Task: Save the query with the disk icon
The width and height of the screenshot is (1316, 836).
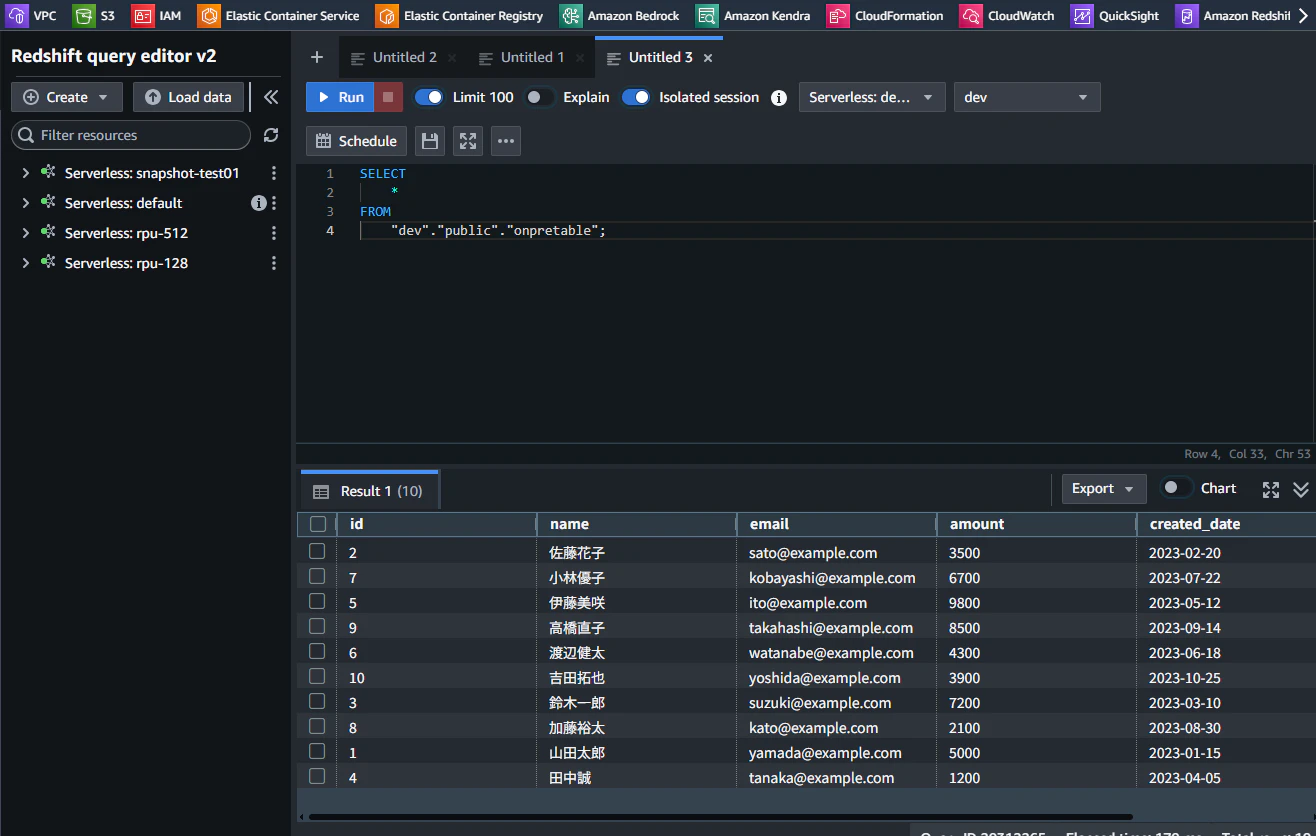Action: (430, 141)
